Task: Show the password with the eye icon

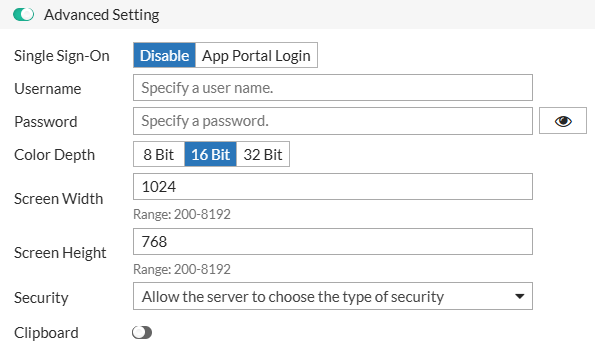Action: tap(563, 121)
